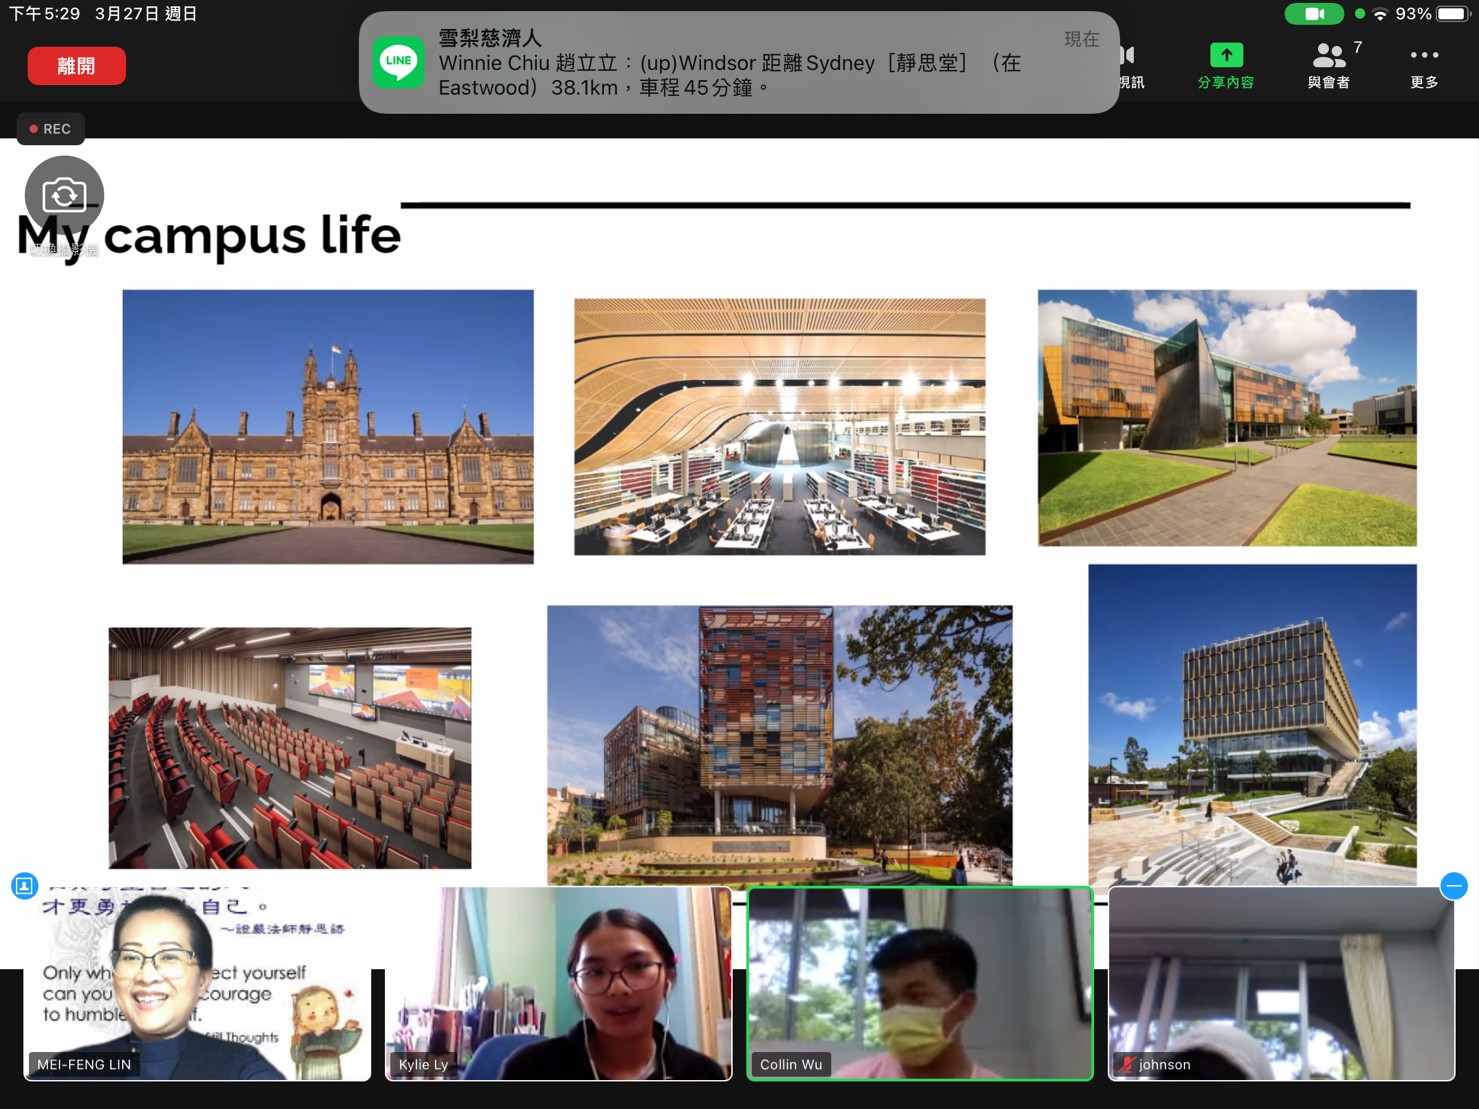Tap the switch camera icon
The height and width of the screenshot is (1109, 1479).
pos(64,195)
